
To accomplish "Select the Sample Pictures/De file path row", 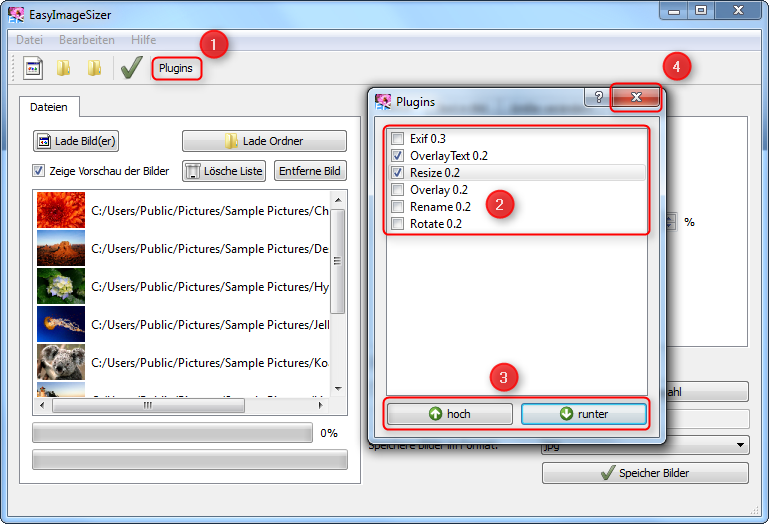I will click(x=182, y=248).
